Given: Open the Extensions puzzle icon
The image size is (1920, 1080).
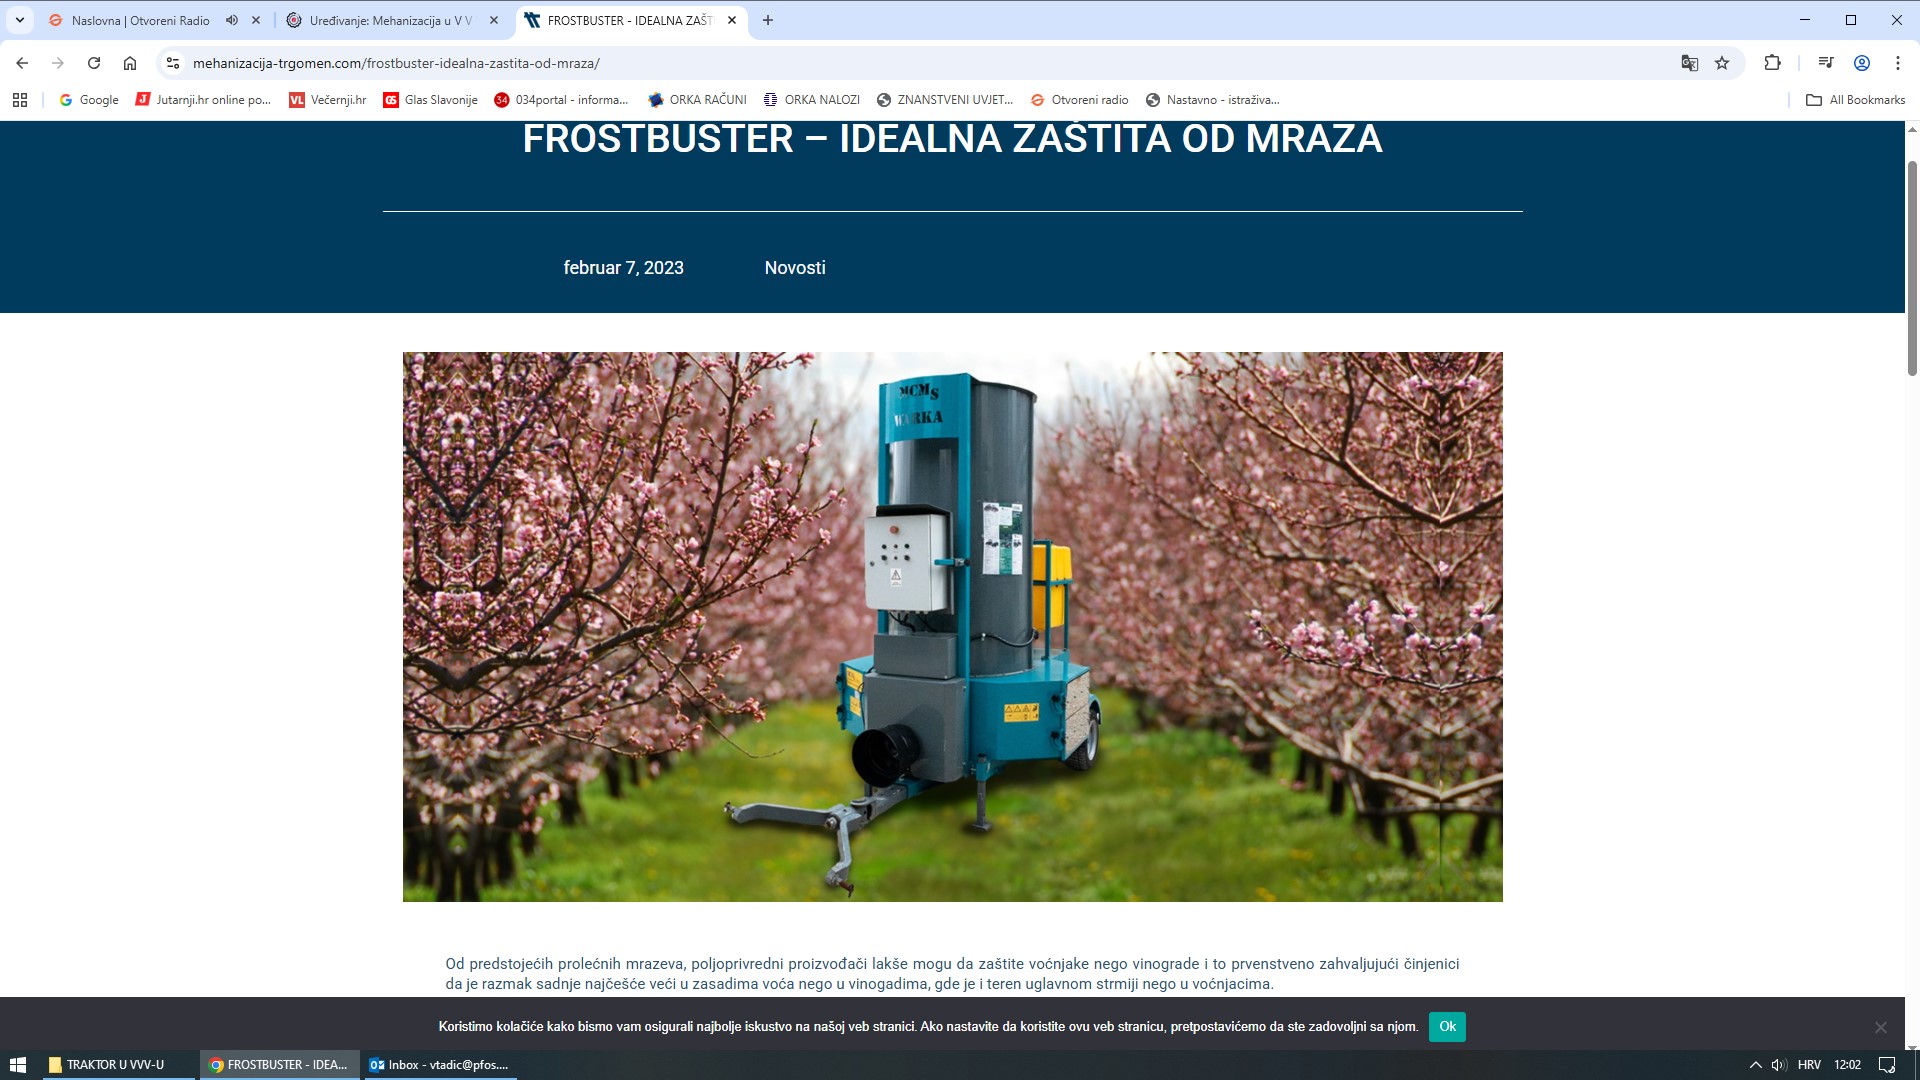Looking at the screenshot, I should [1772, 63].
